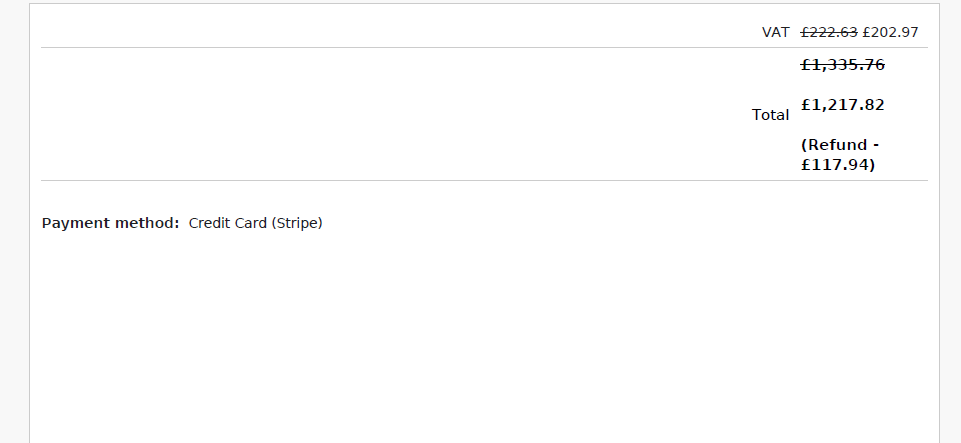Image resolution: width=961 pixels, height=443 pixels.
Task: Click the crossed-out original total £1,335.76
Action: 843,65
